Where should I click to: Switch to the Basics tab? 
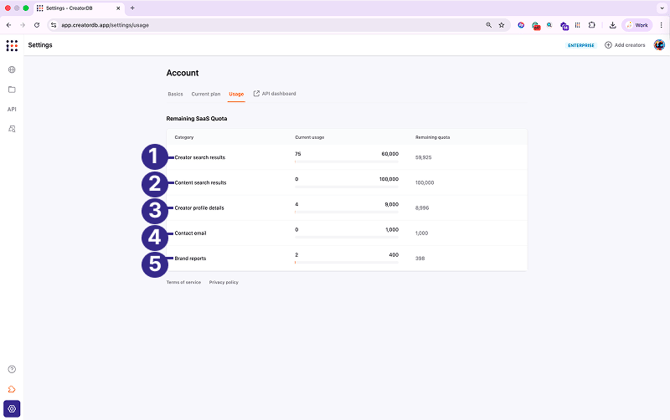175,94
